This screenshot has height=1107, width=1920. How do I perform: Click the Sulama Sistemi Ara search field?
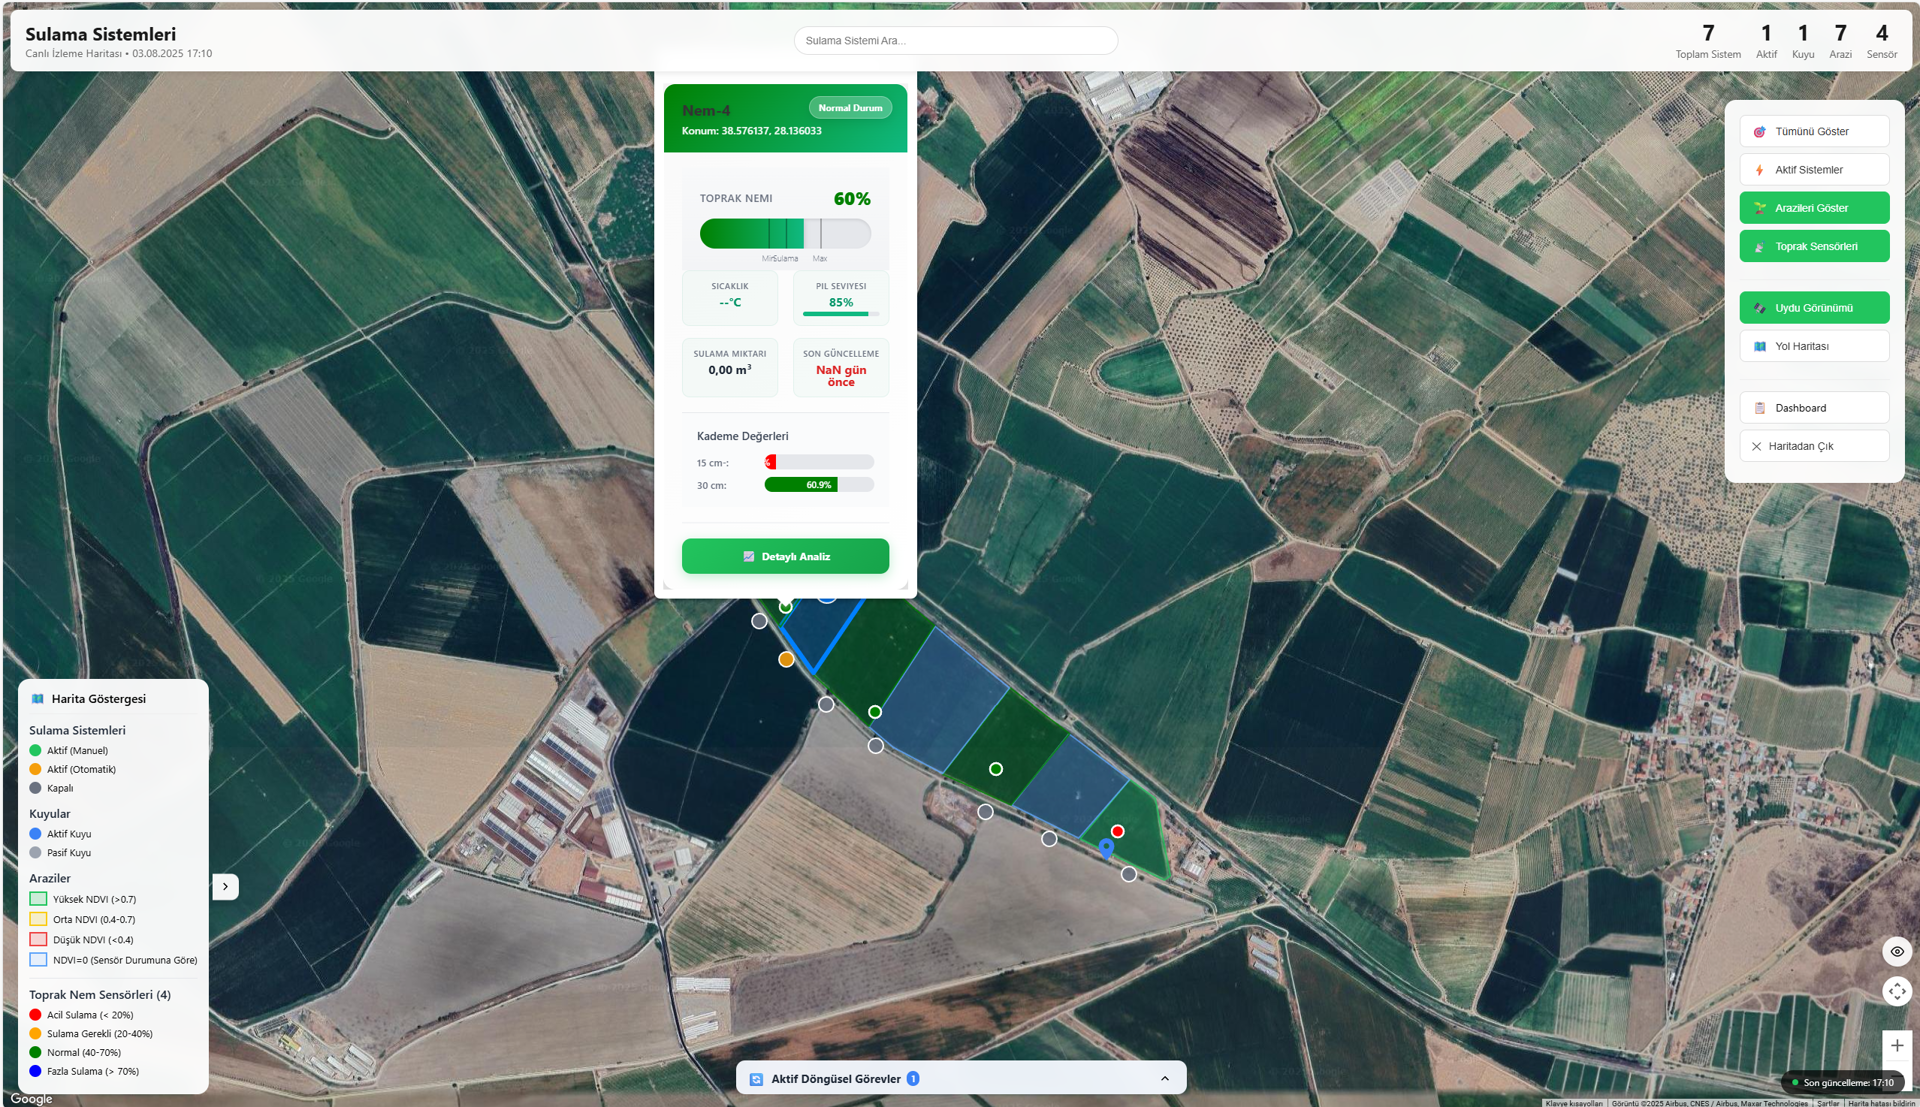click(955, 40)
